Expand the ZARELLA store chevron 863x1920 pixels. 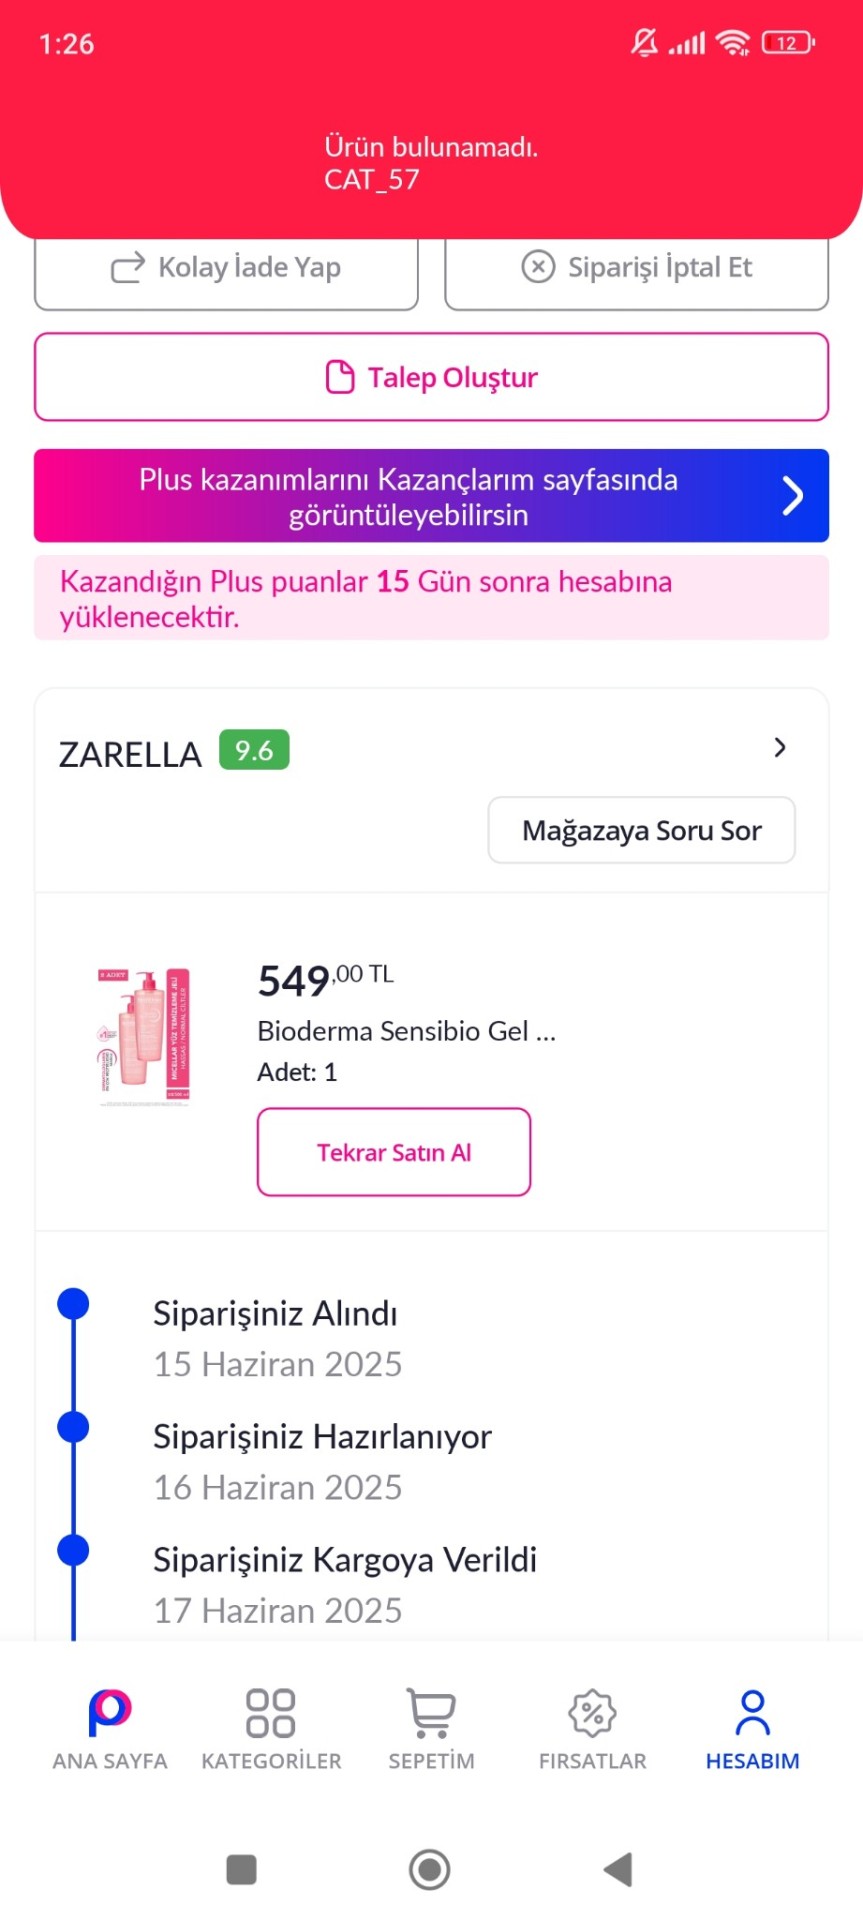point(780,748)
